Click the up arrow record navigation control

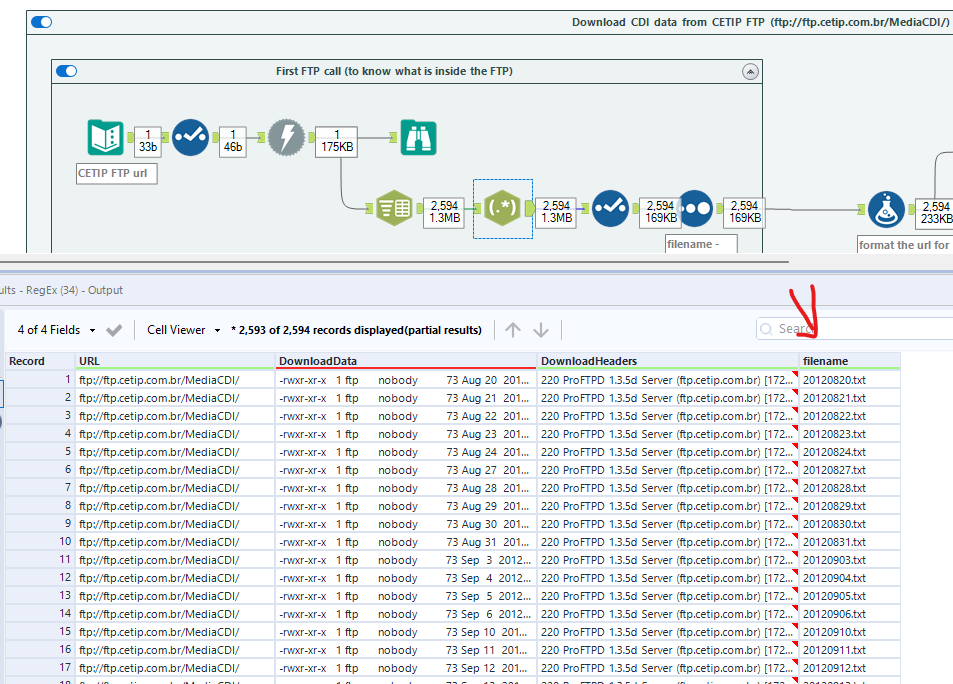[512, 328]
